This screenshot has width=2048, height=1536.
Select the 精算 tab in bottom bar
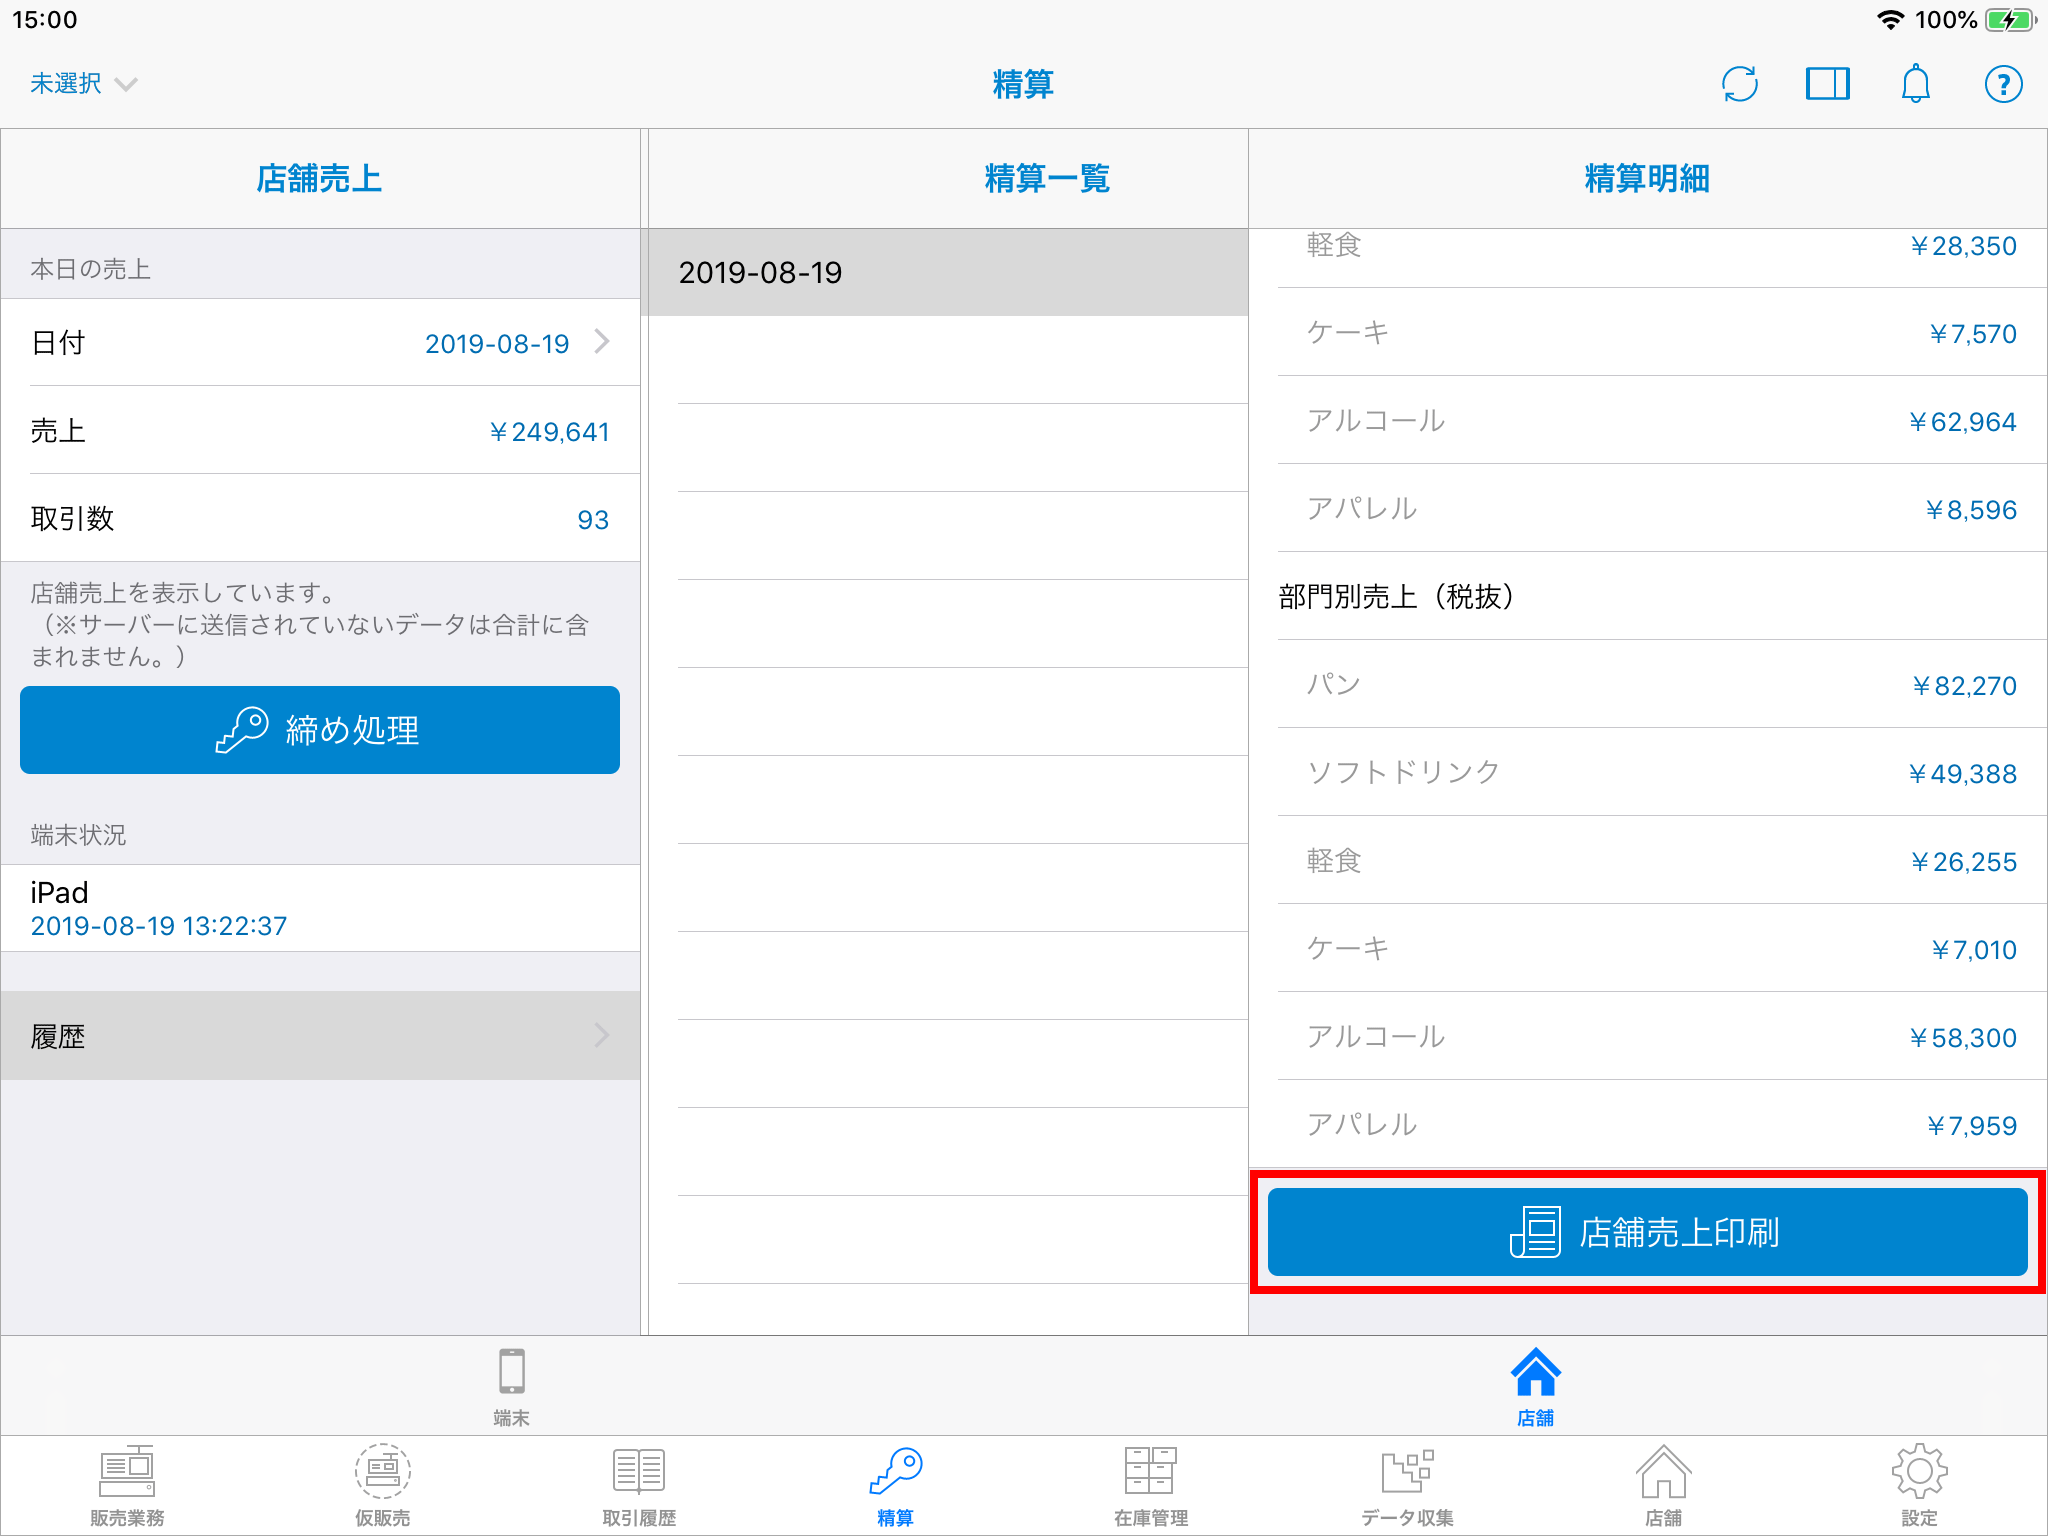(x=895, y=1485)
